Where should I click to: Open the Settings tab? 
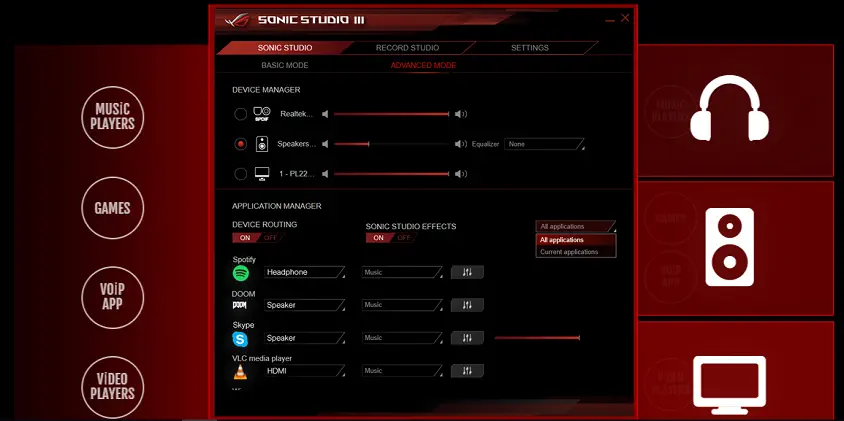click(529, 47)
